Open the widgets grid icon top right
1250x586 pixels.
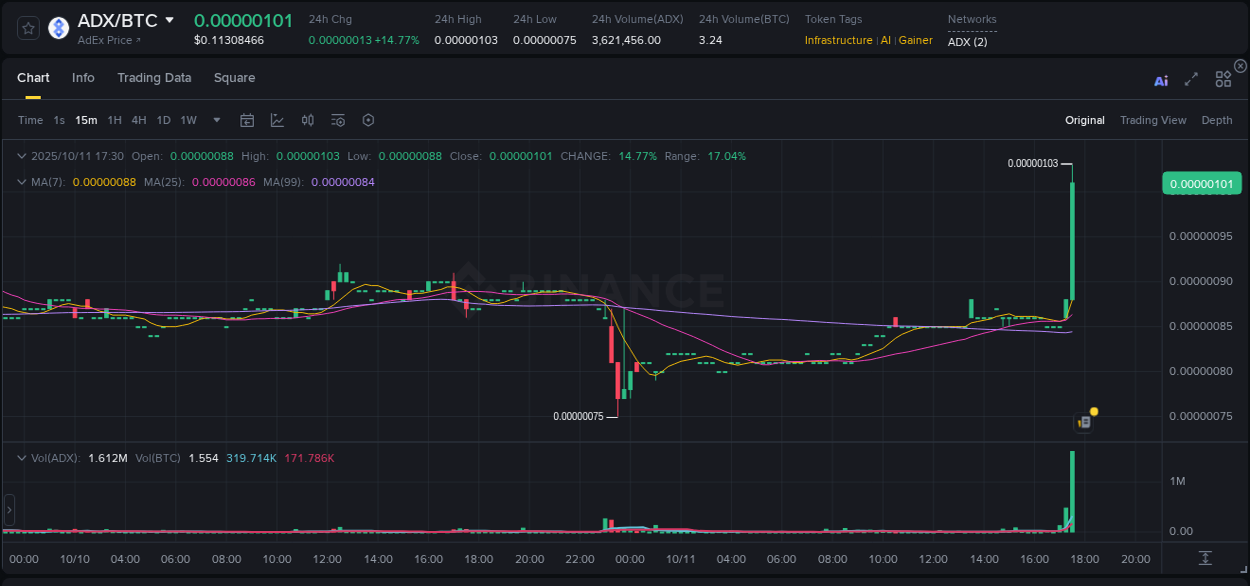click(x=1223, y=80)
